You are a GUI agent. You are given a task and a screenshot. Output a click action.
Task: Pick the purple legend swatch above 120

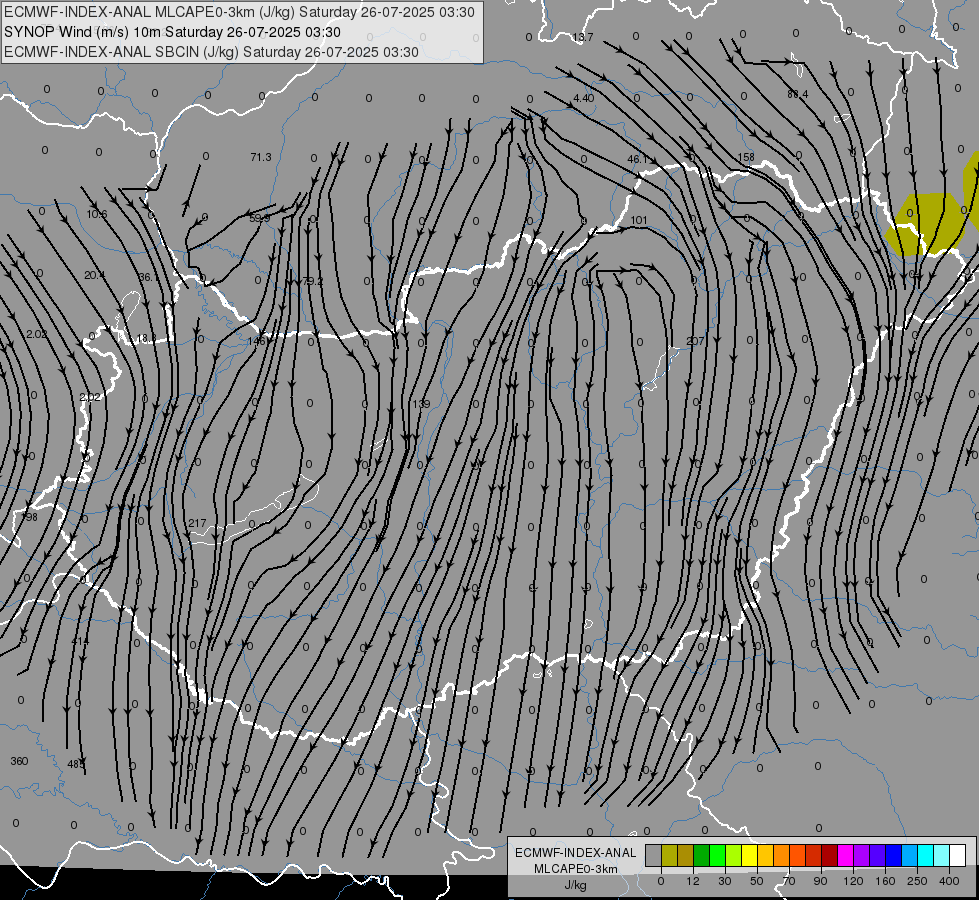[x=862, y=855]
